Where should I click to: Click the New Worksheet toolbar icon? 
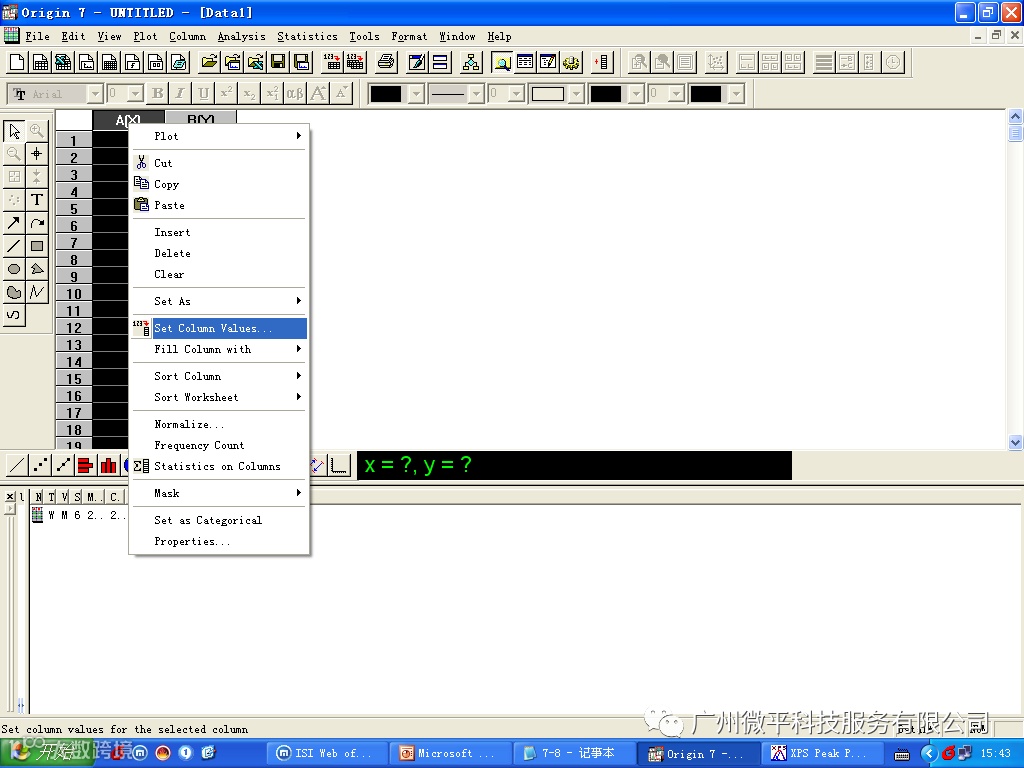[x=40, y=62]
